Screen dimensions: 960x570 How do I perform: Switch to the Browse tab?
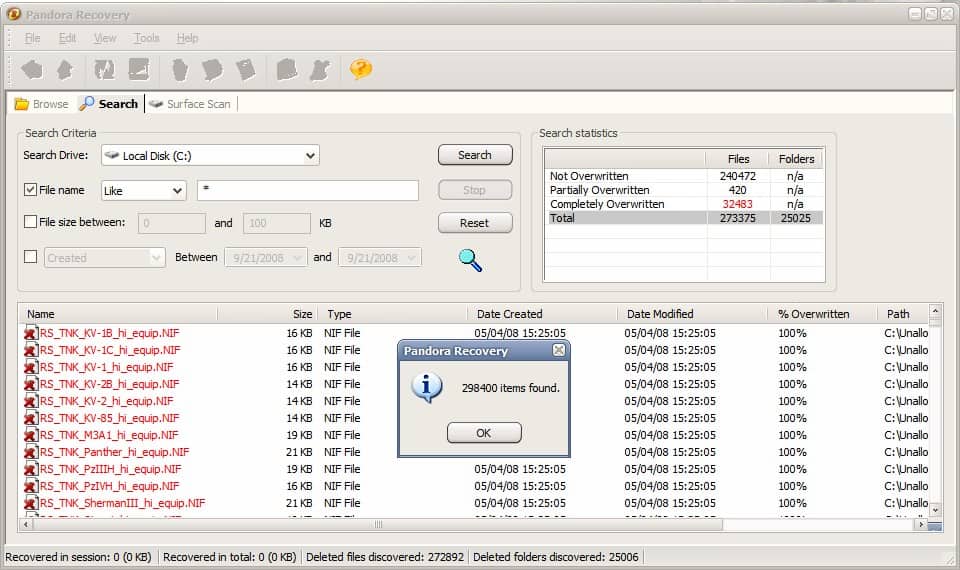[42, 104]
